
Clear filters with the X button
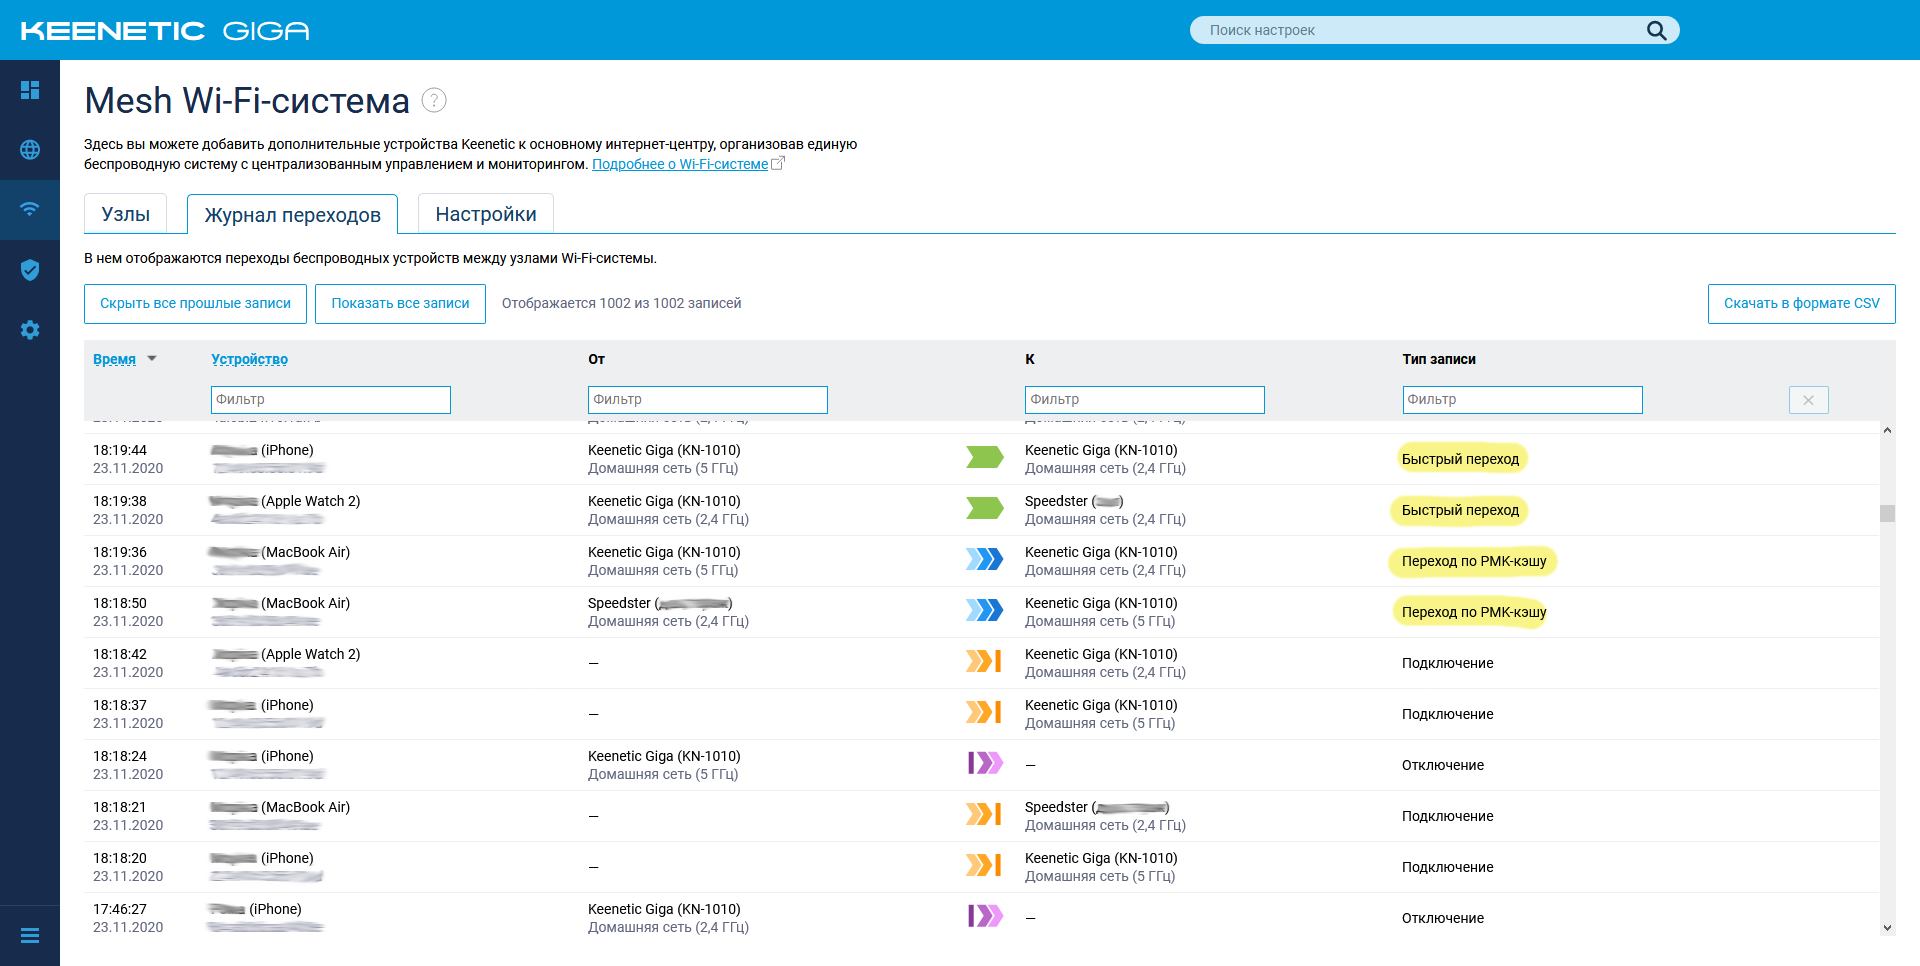[1808, 400]
